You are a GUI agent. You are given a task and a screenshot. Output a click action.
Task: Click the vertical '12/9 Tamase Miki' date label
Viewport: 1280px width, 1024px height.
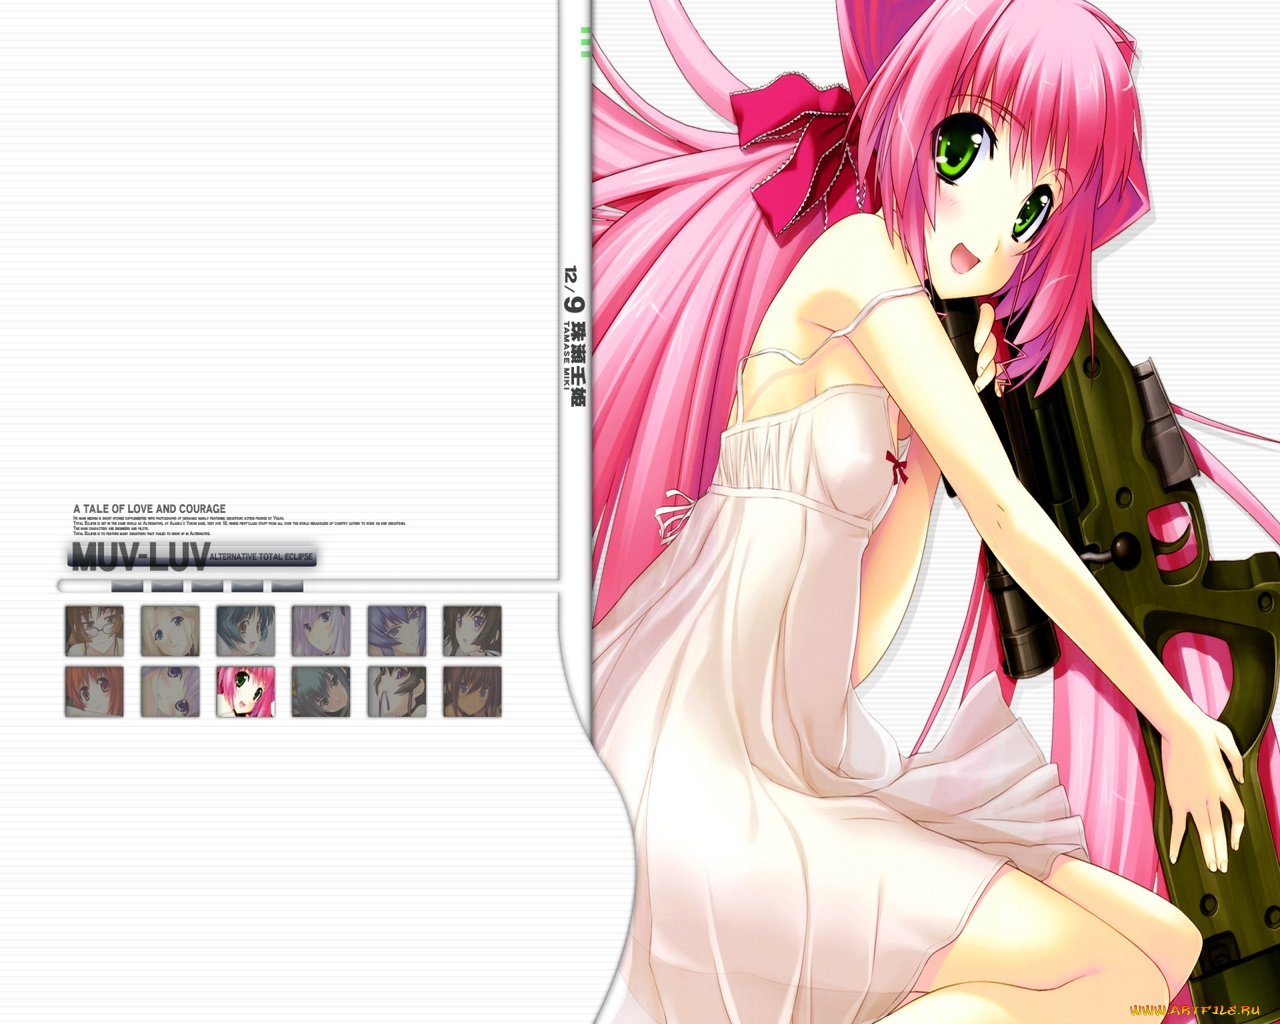click(x=573, y=335)
